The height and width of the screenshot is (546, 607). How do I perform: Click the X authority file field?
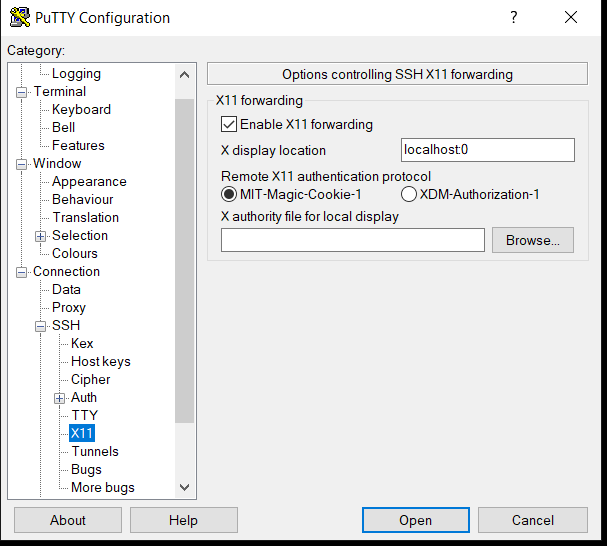[x=353, y=240]
